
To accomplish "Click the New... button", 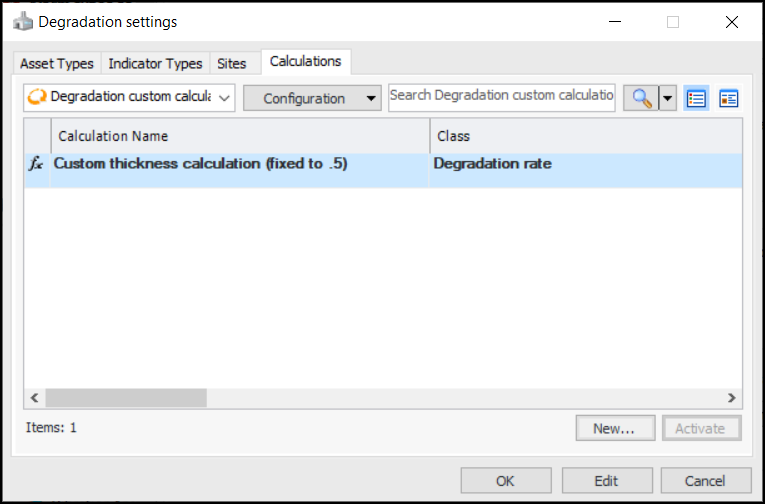I will (x=614, y=428).
